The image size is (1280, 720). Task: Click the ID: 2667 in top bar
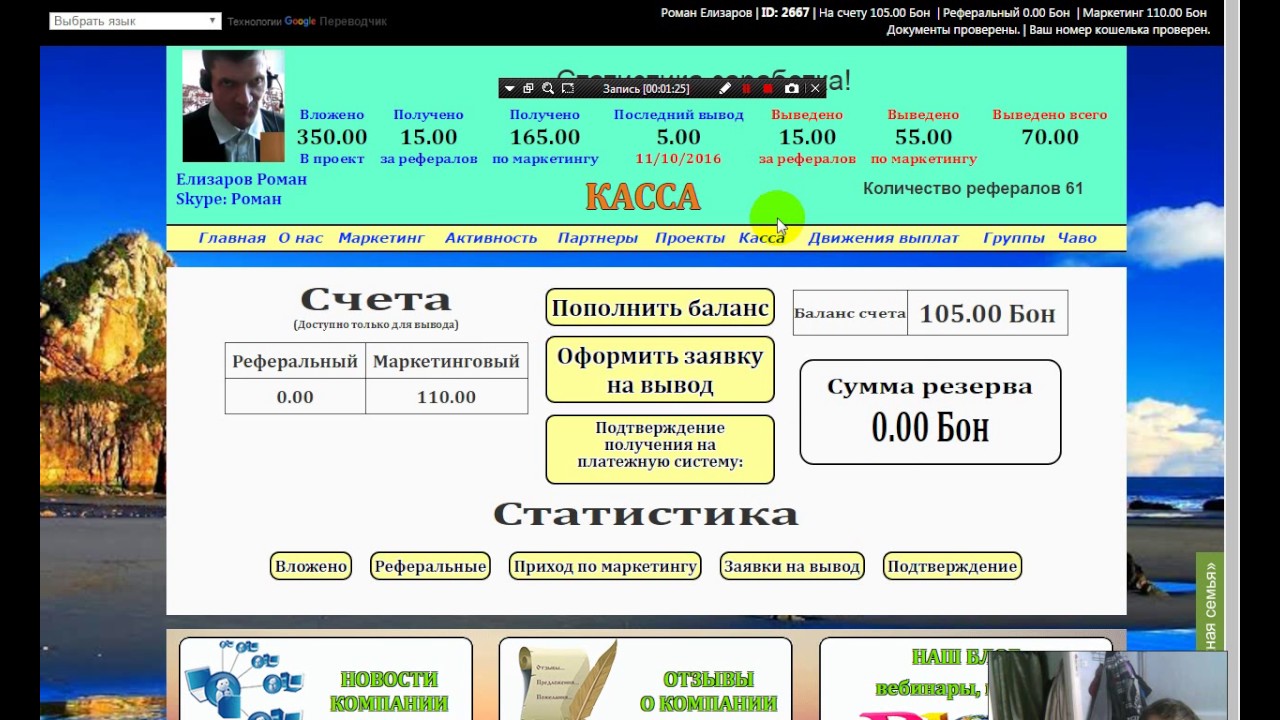785,13
